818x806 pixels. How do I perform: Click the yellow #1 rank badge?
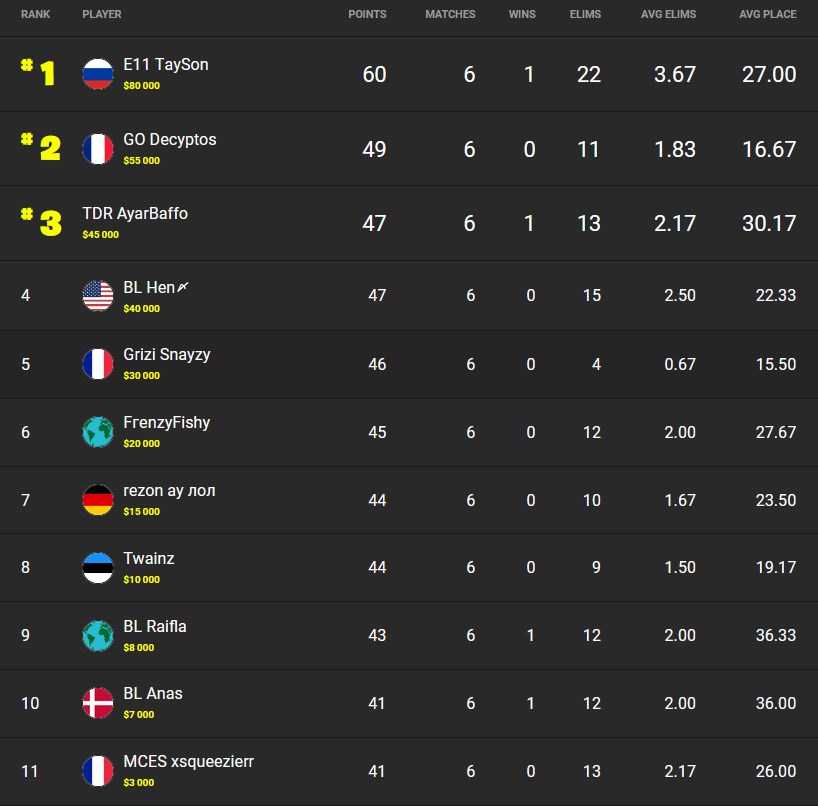[x=39, y=72]
